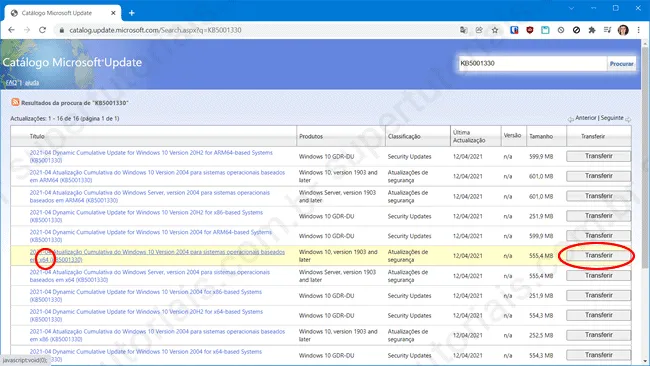
Task: Click Procurar search button
Action: point(621,63)
